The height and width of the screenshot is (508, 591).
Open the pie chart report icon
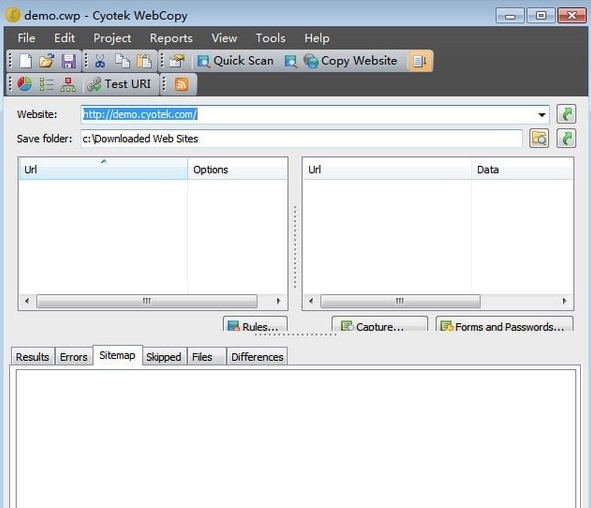pos(25,84)
